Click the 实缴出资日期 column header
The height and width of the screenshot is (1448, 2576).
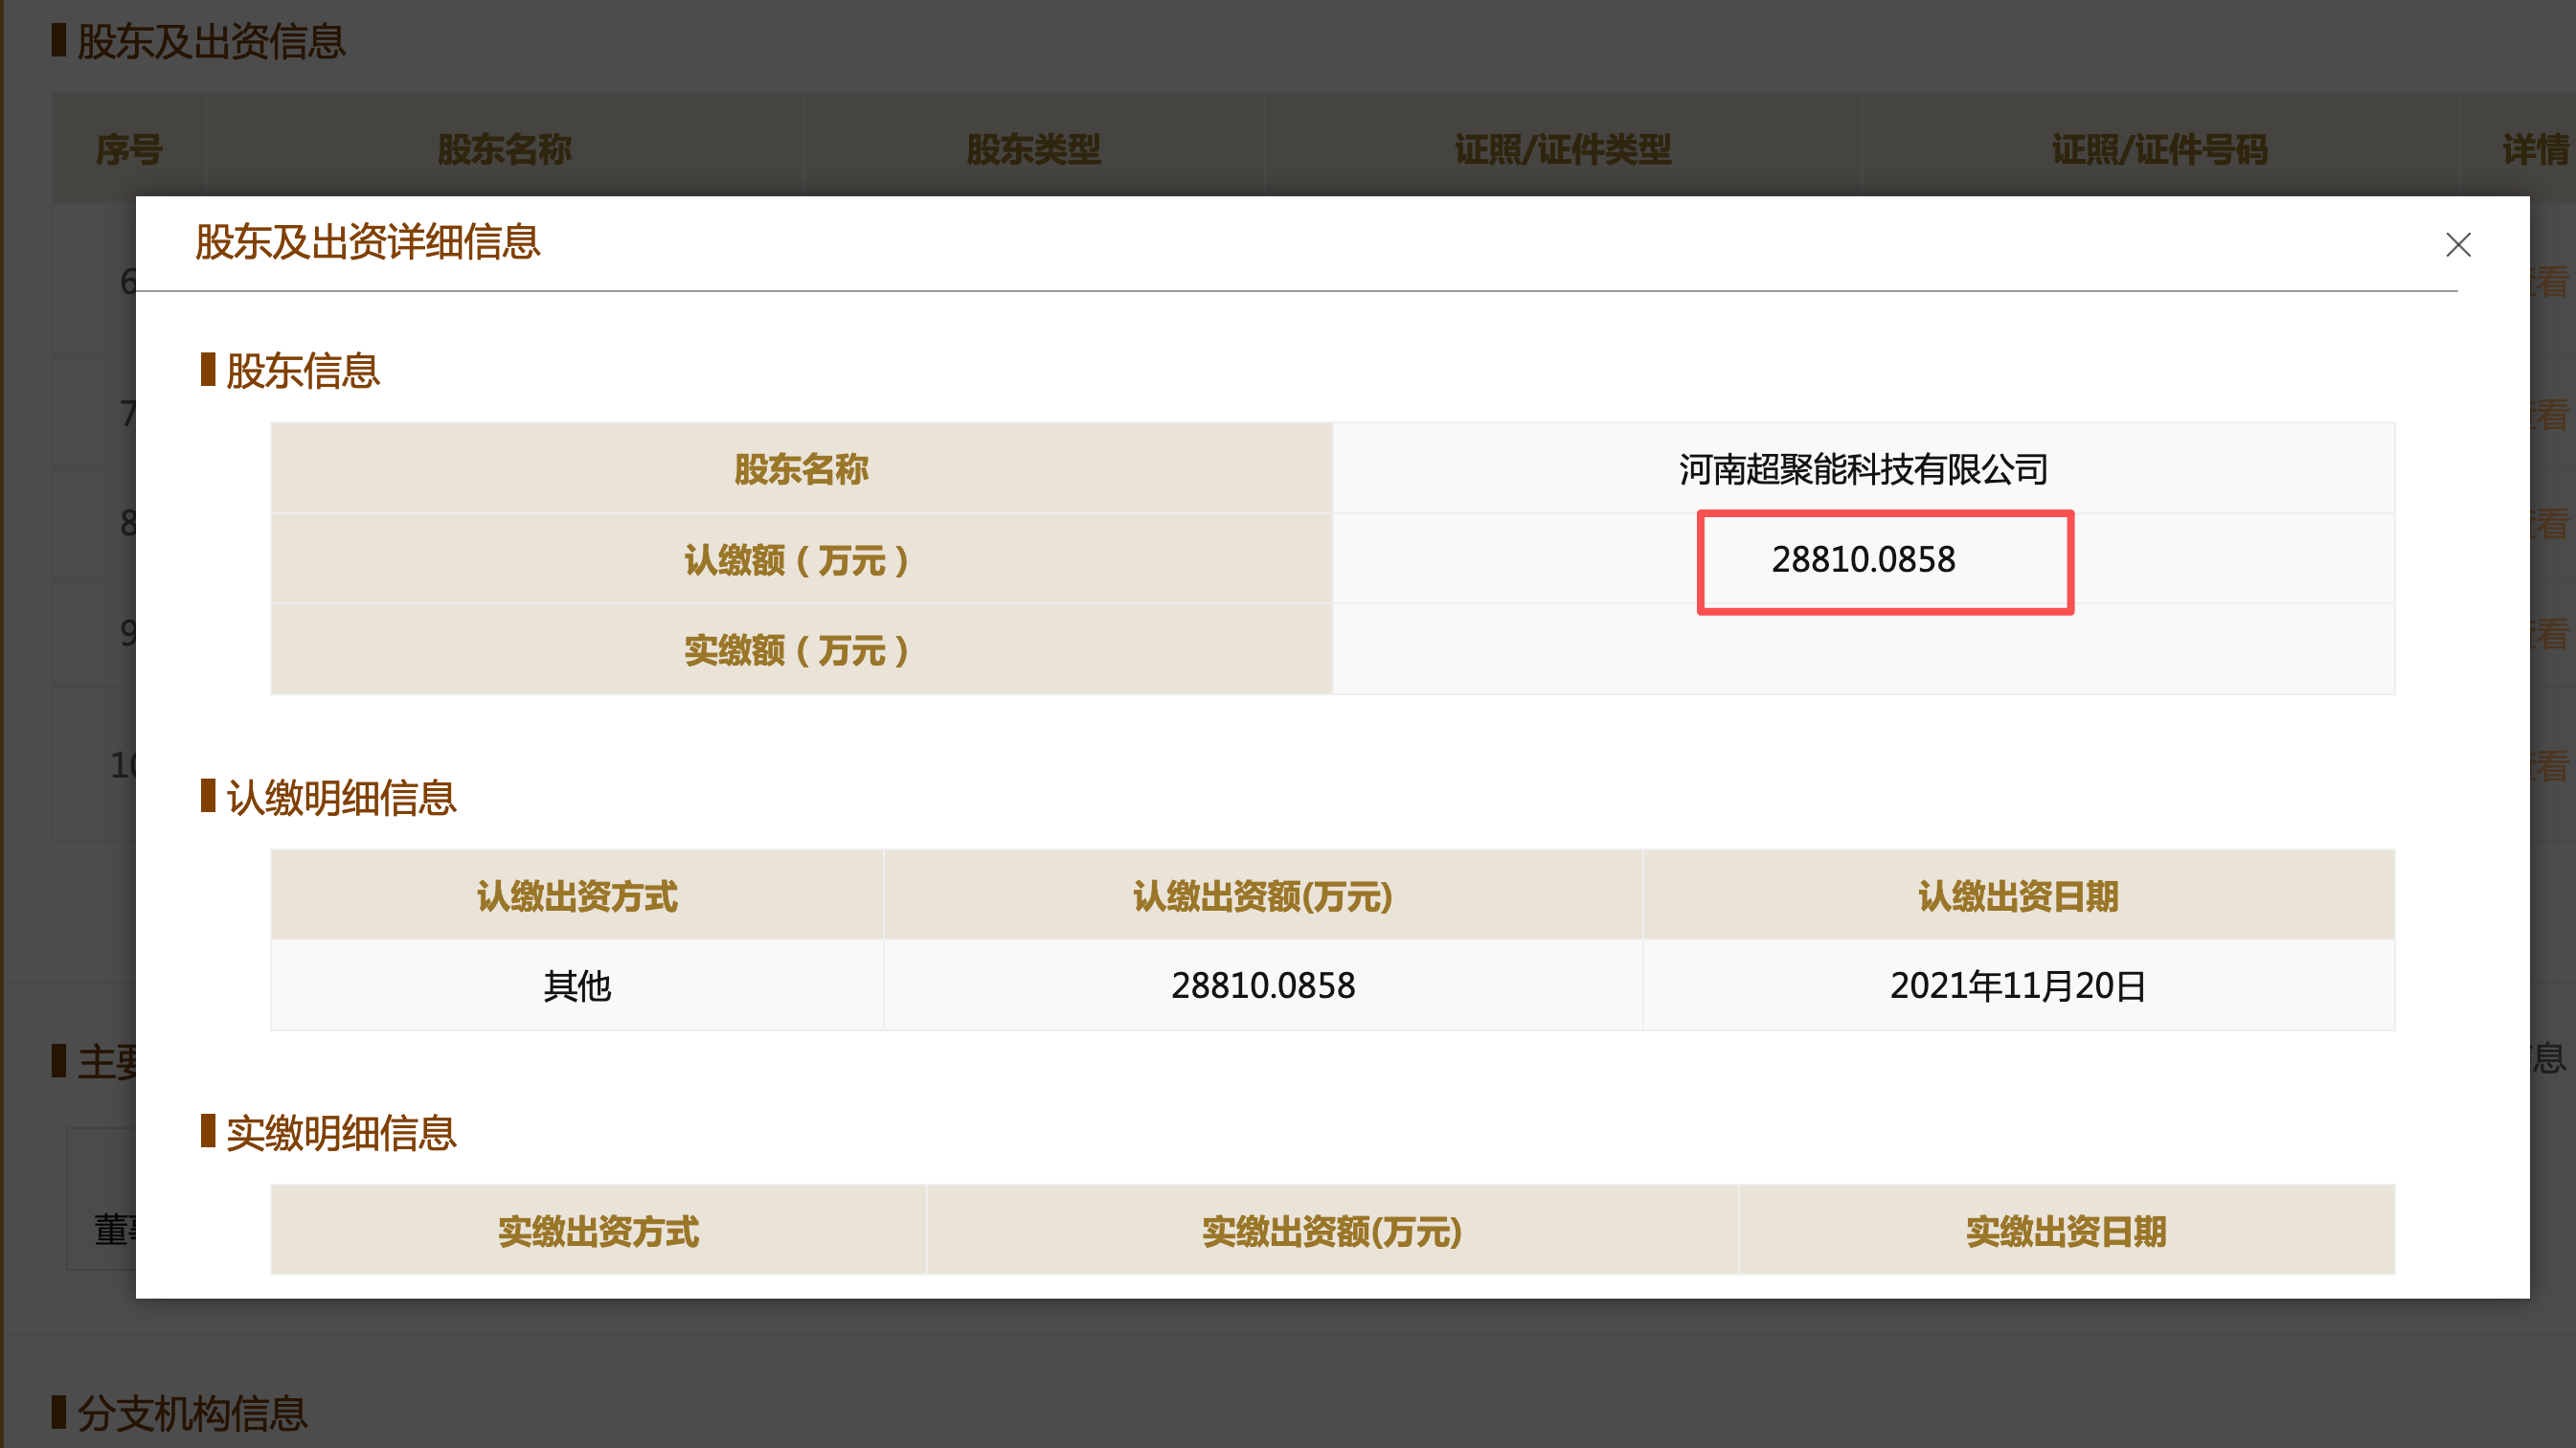click(2066, 1231)
